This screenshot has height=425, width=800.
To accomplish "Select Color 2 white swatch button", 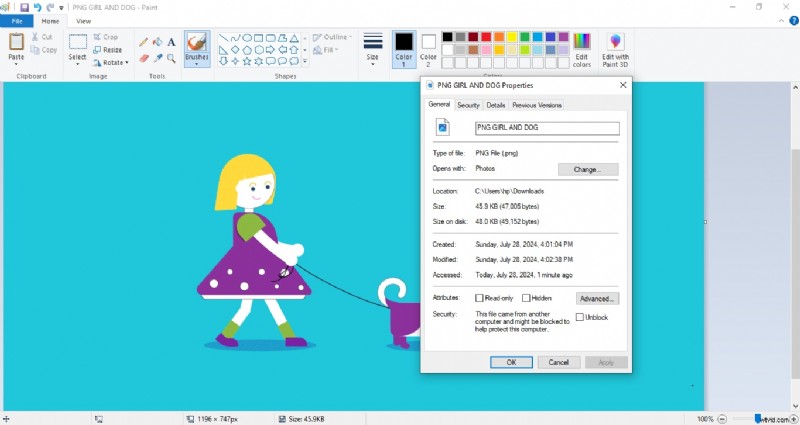I will 429,49.
